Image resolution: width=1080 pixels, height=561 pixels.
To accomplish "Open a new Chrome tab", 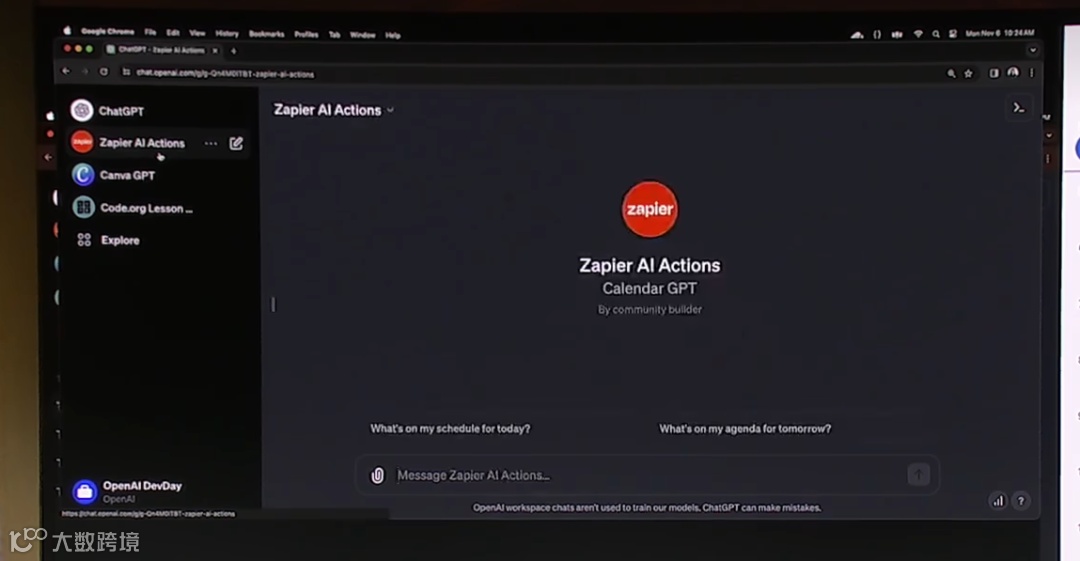I will pyautogui.click(x=233, y=50).
